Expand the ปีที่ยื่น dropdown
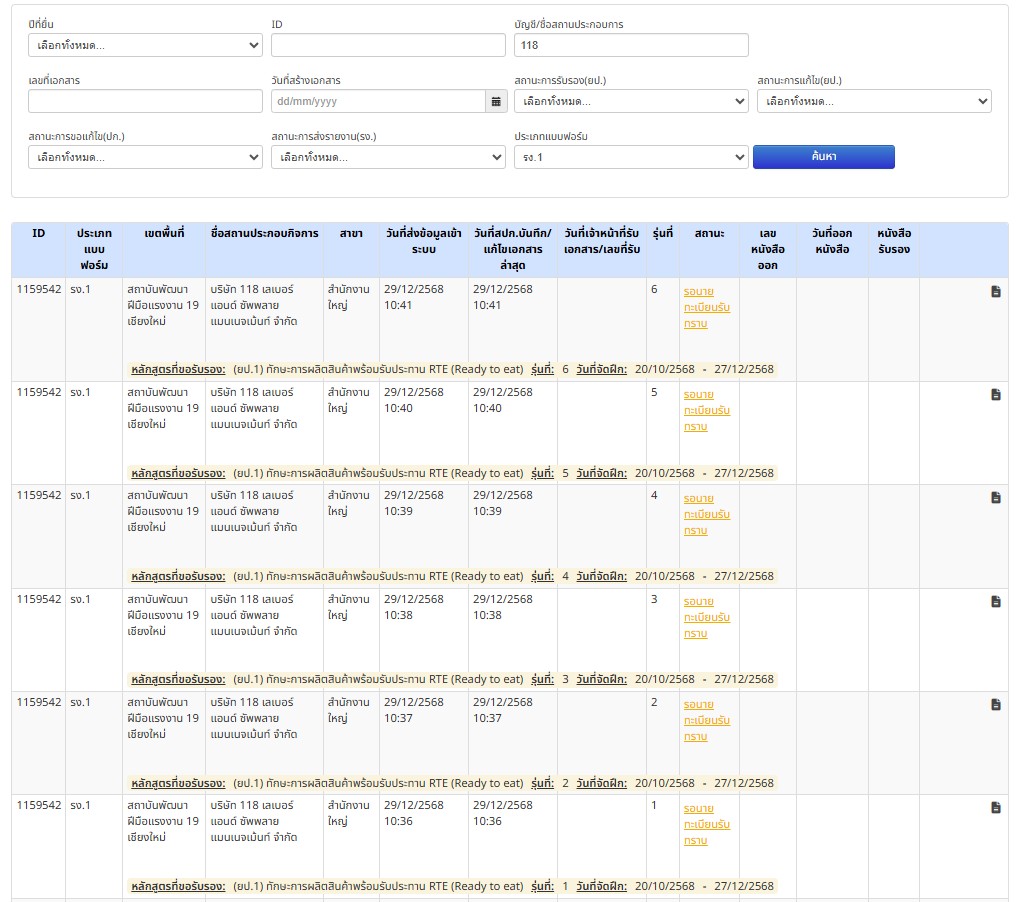1021x902 pixels. 145,45
